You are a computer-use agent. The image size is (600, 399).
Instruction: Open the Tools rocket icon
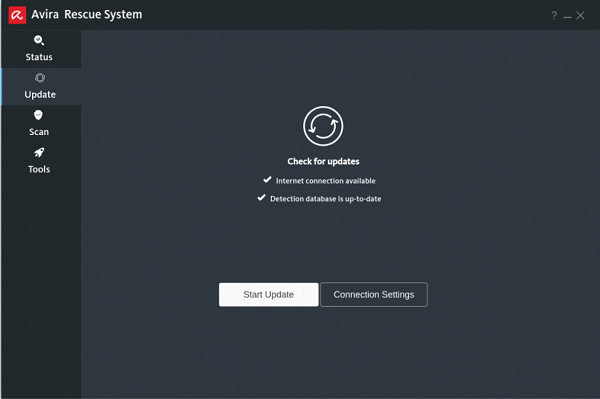pos(39,152)
